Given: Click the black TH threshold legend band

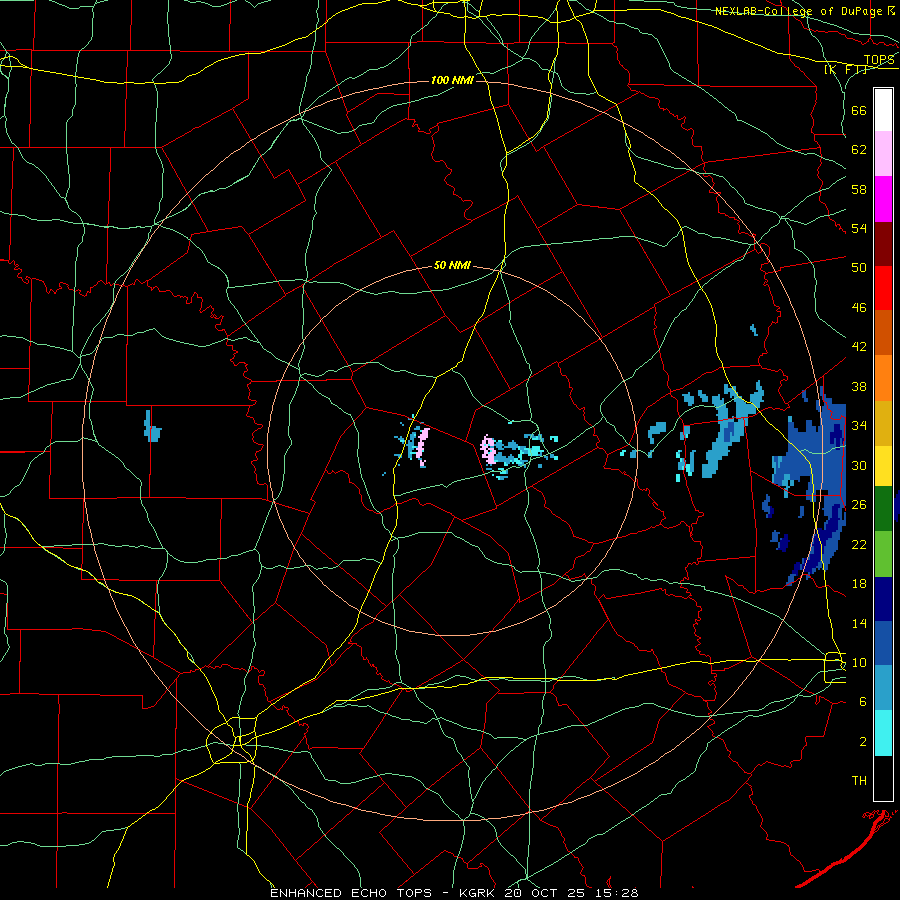Looking at the screenshot, I should [x=883, y=778].
